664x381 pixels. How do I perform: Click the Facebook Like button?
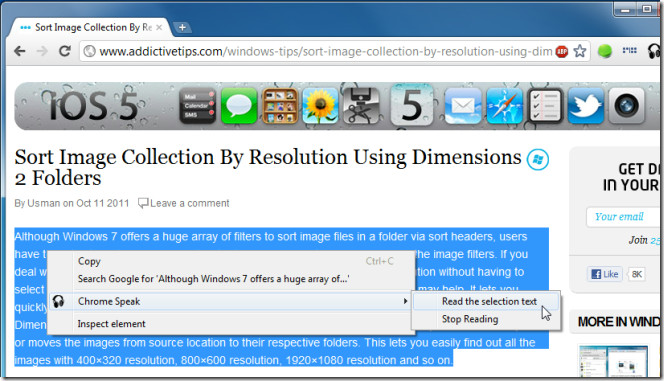click(605, 274)
